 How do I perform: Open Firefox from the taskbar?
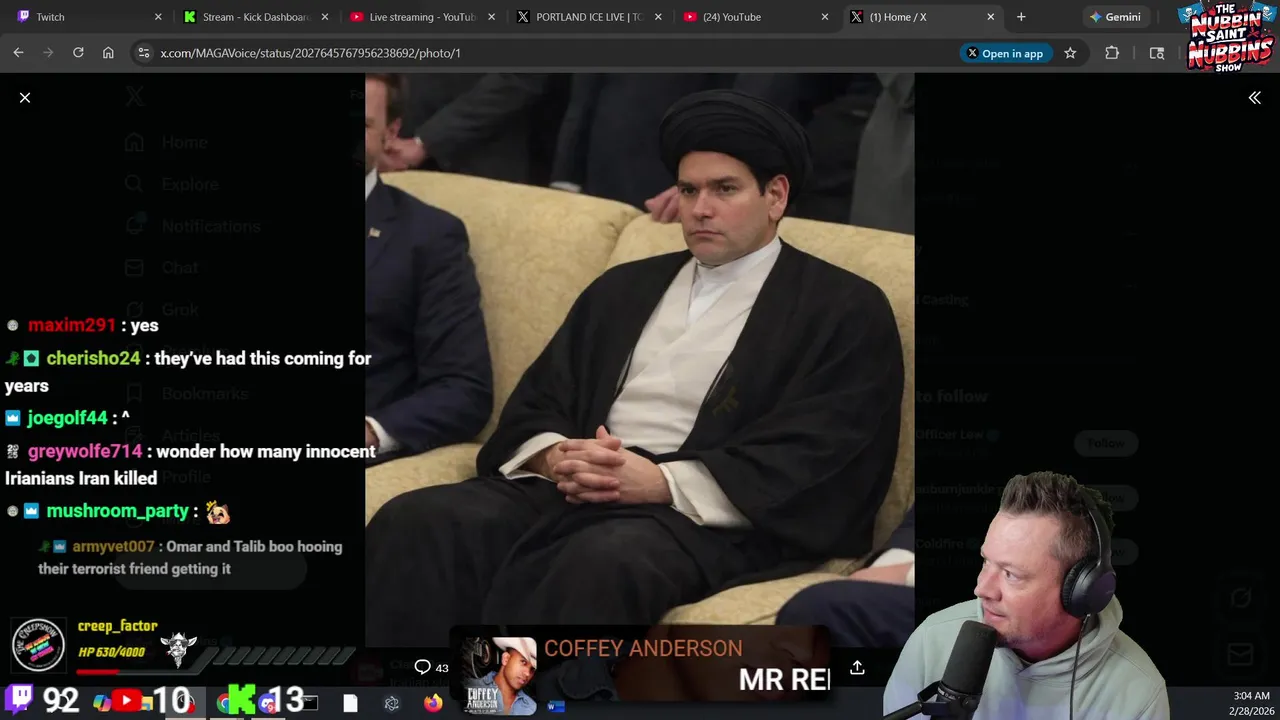(433, 704)
